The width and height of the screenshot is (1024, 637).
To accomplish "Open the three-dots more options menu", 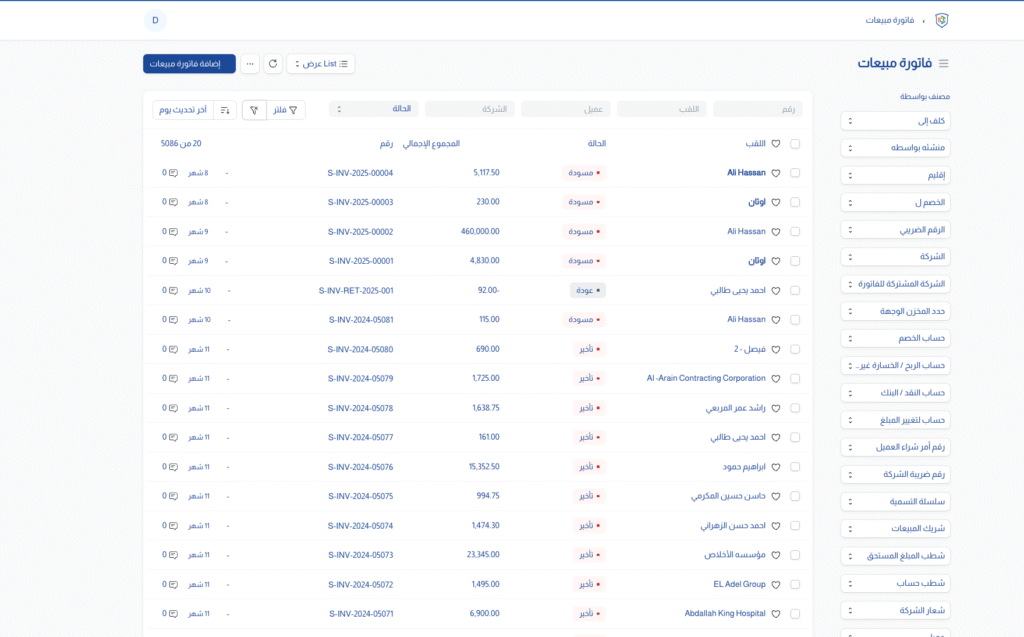I will [250, 64].
